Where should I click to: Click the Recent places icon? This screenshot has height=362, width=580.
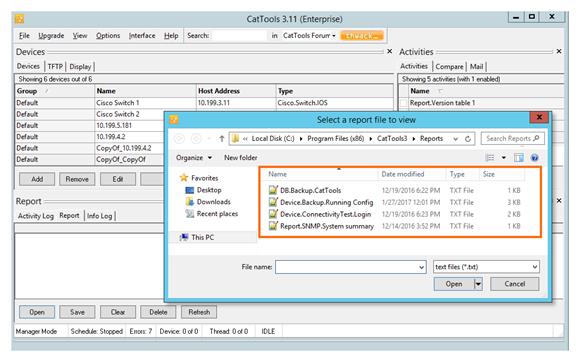pos(190,214)
